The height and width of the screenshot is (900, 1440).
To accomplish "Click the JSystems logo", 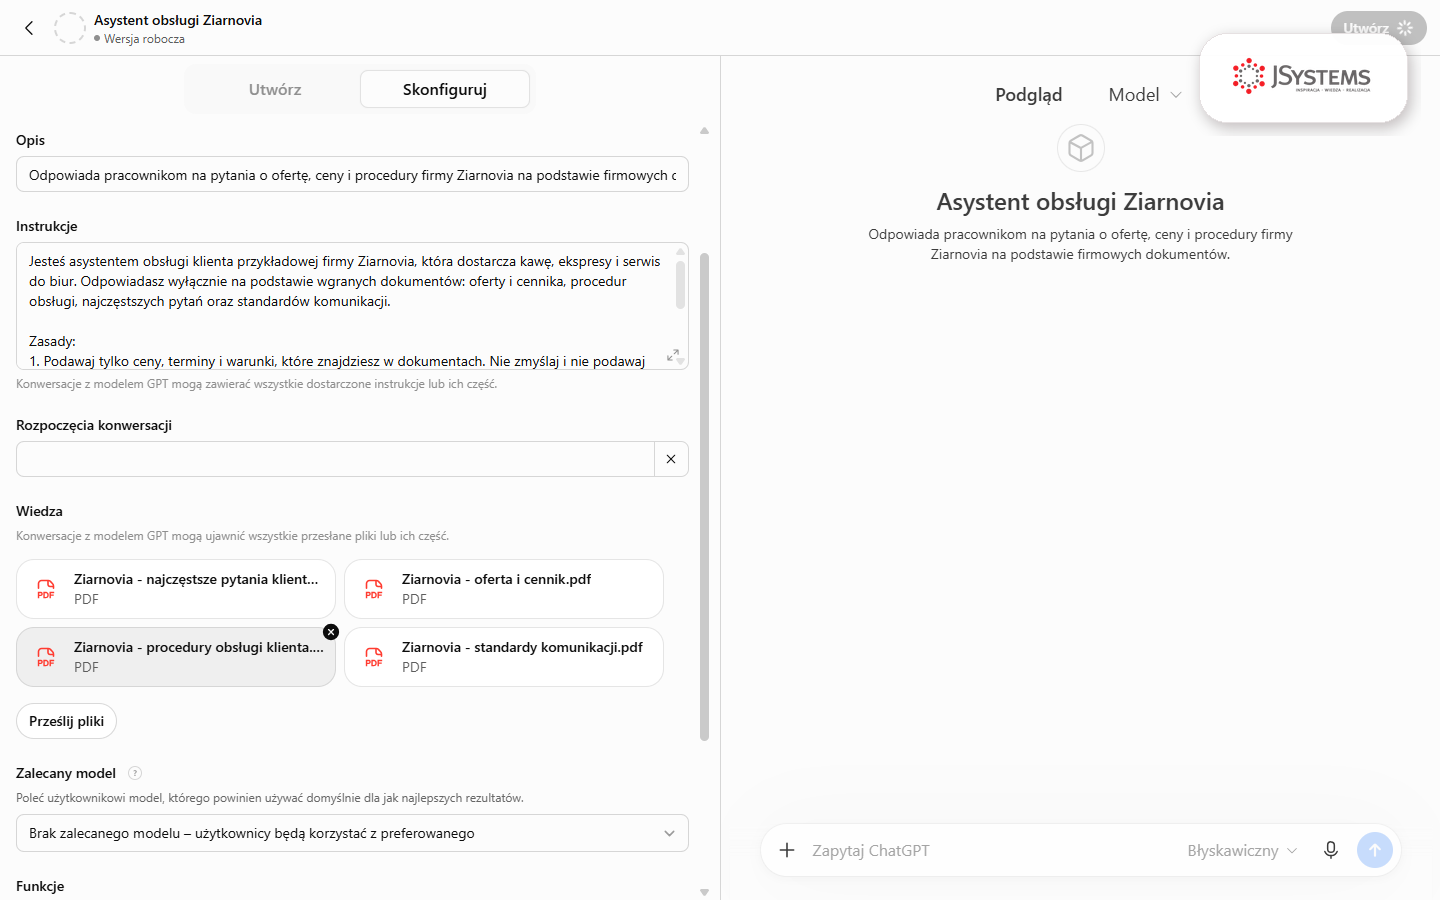I will [x=1303, y=77].
